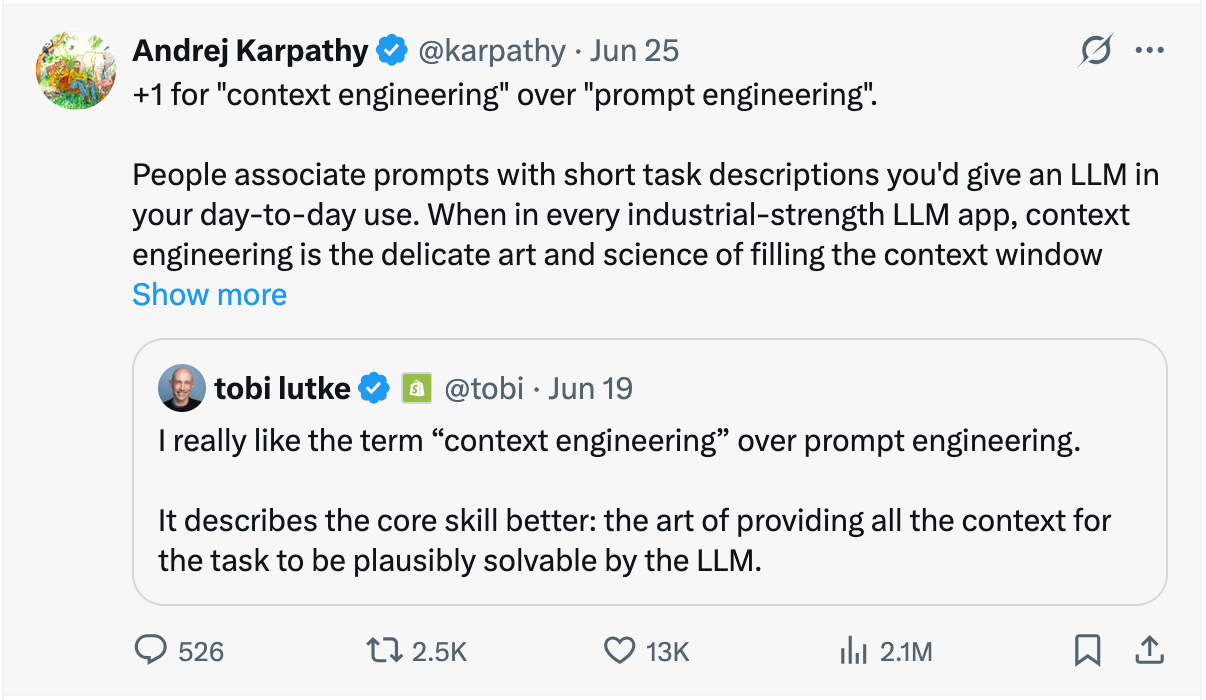
Task: Bookmark this tweet
Action: click(1087, 651)
